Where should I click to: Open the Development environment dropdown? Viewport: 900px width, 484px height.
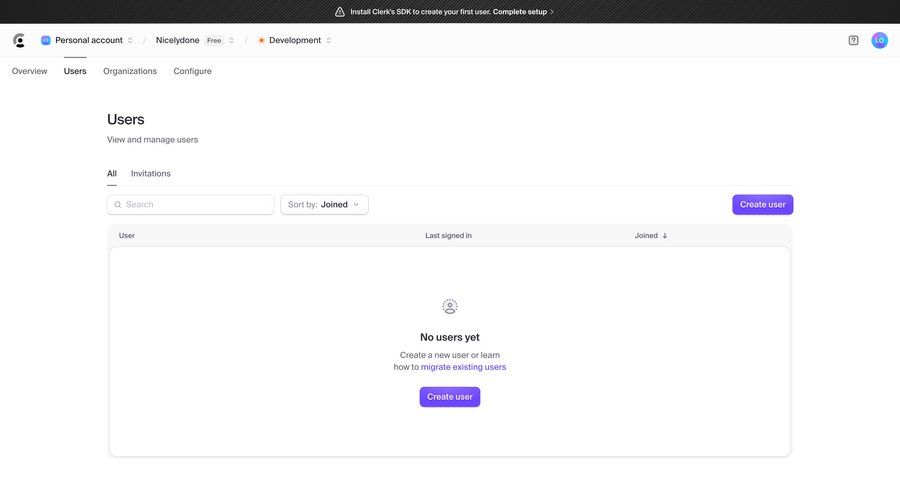[x=295, y=41]
